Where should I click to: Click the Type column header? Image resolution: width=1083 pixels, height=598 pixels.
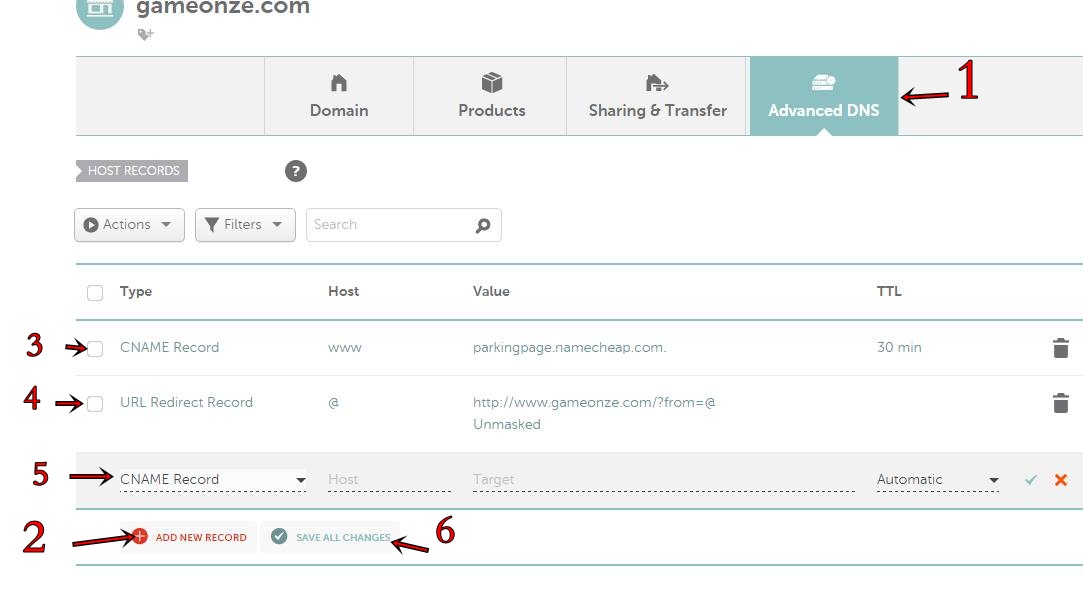136,291
